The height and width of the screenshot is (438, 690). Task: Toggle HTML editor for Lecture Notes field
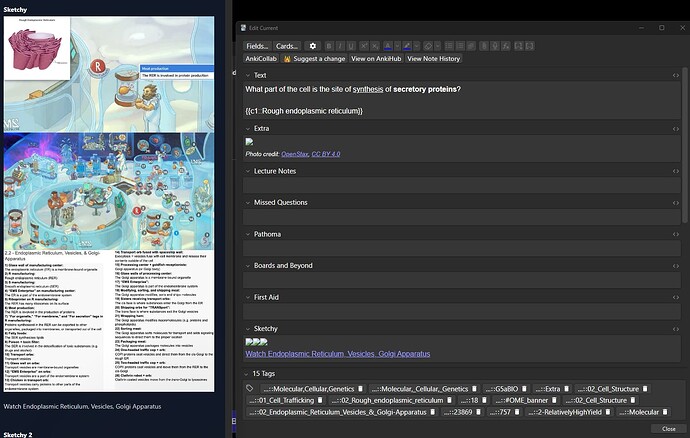tap(675, 171)
